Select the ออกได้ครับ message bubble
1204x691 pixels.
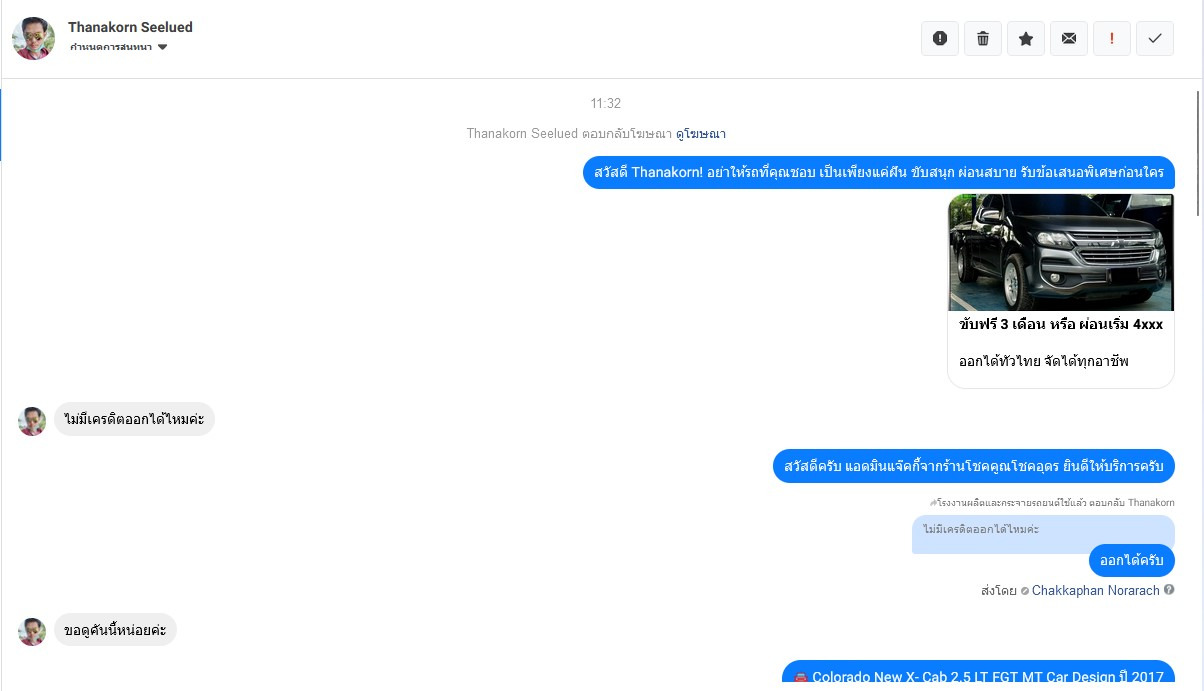tap(1132, 560)
